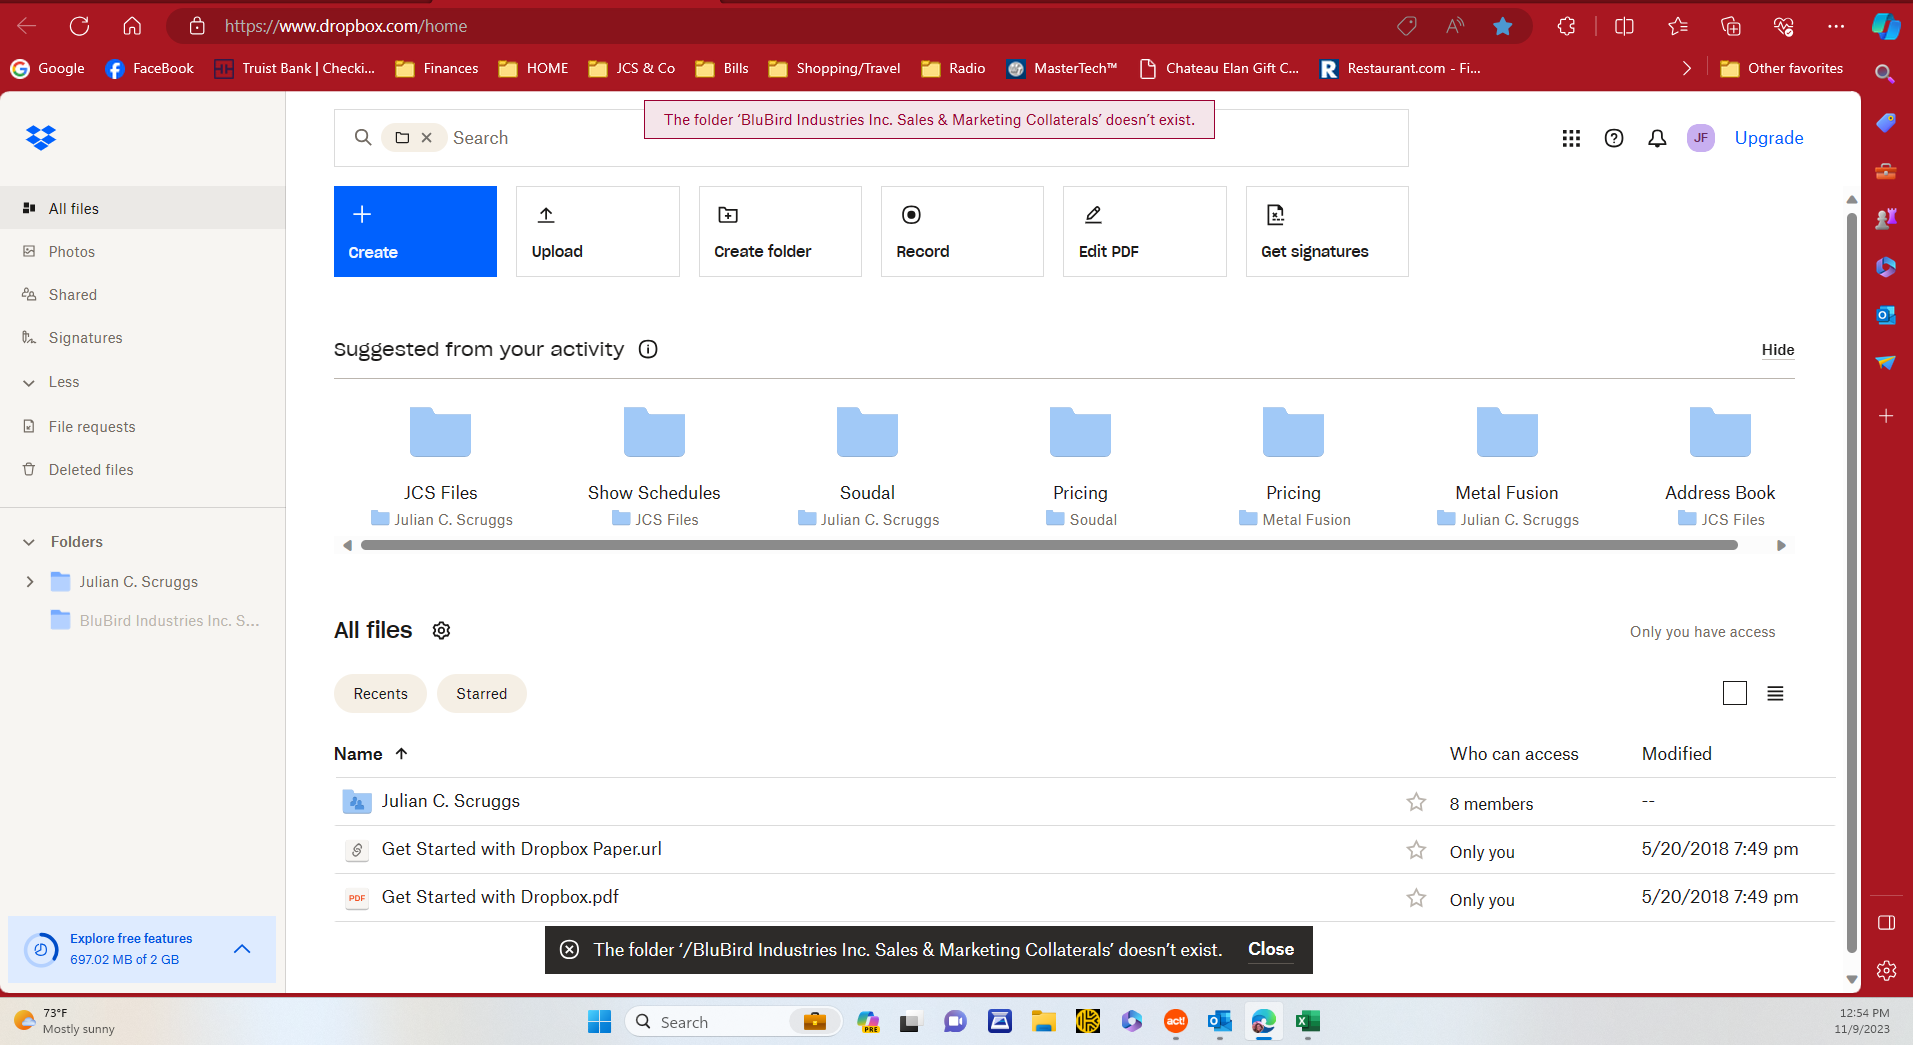Switch to list view layout

[1775, 693]
